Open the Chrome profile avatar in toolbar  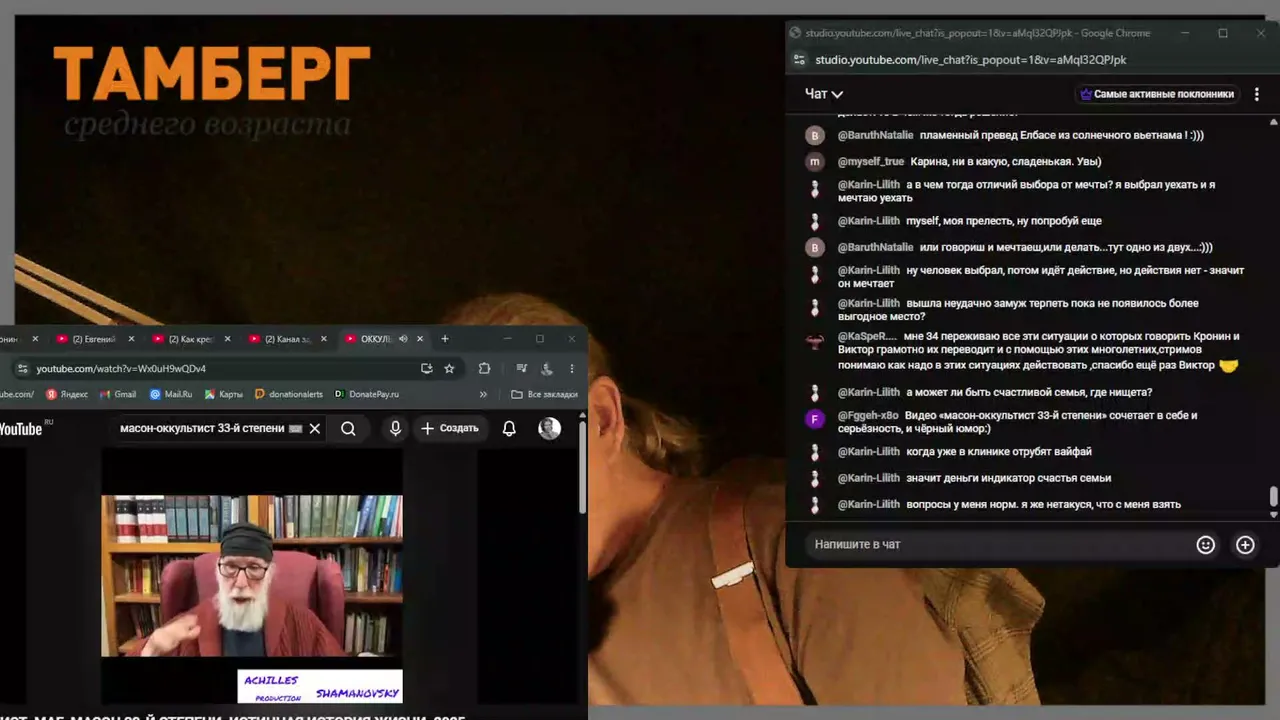point(546,368)
